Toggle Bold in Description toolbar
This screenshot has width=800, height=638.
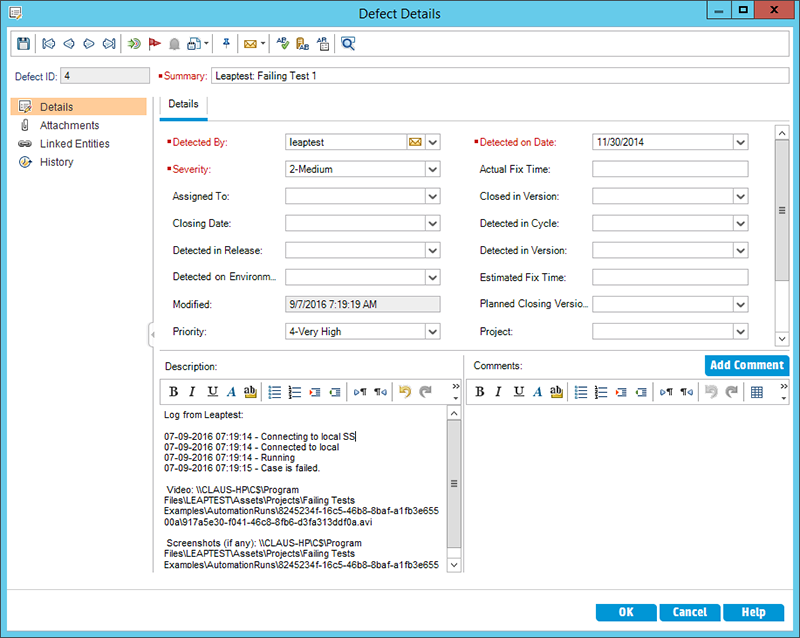click(173, 391)
